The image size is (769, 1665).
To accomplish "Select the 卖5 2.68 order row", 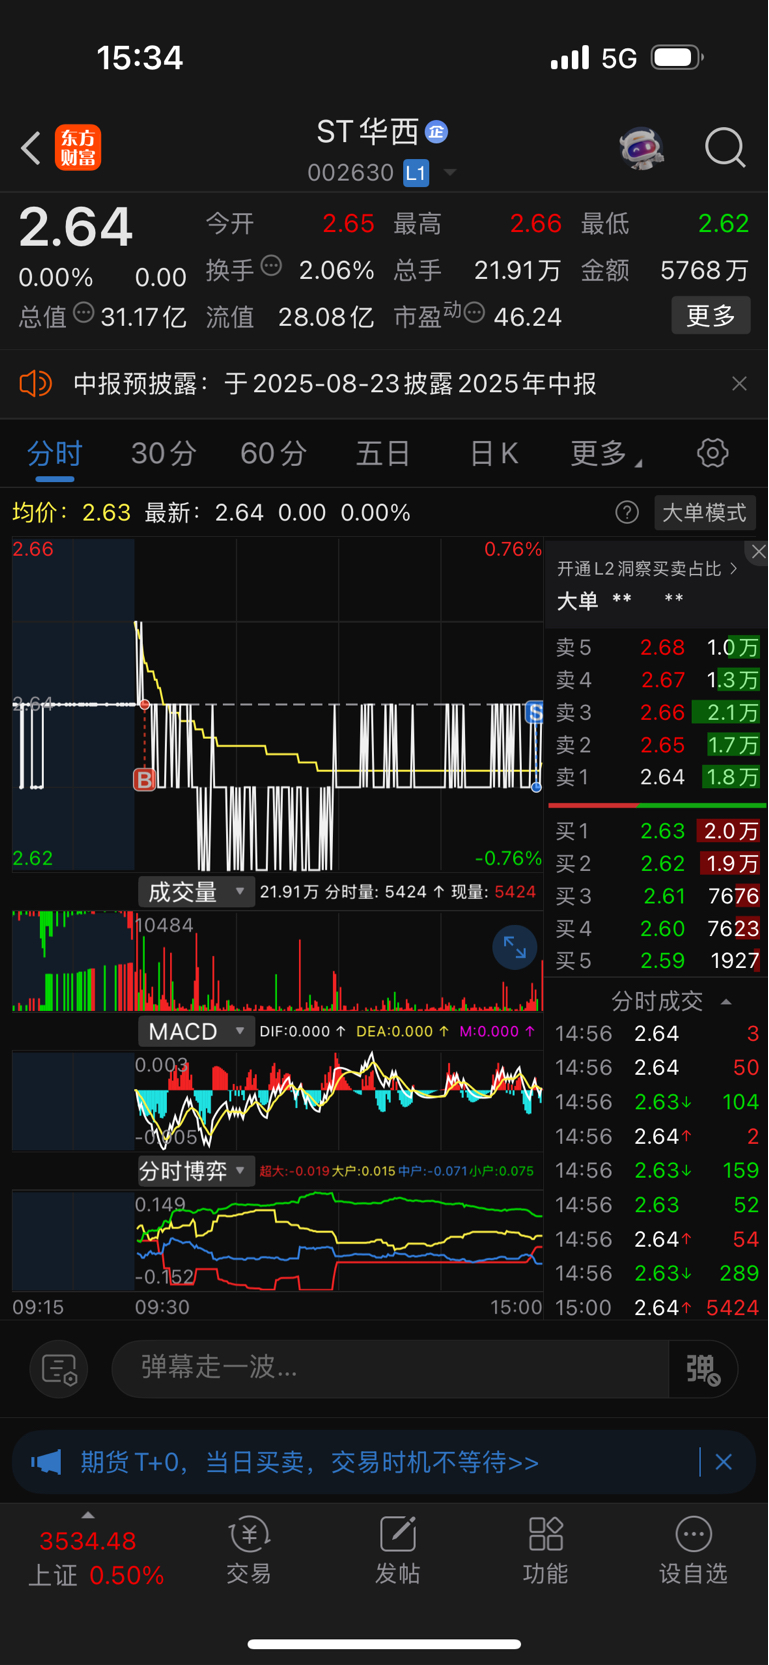I will (x=657, y=648).
